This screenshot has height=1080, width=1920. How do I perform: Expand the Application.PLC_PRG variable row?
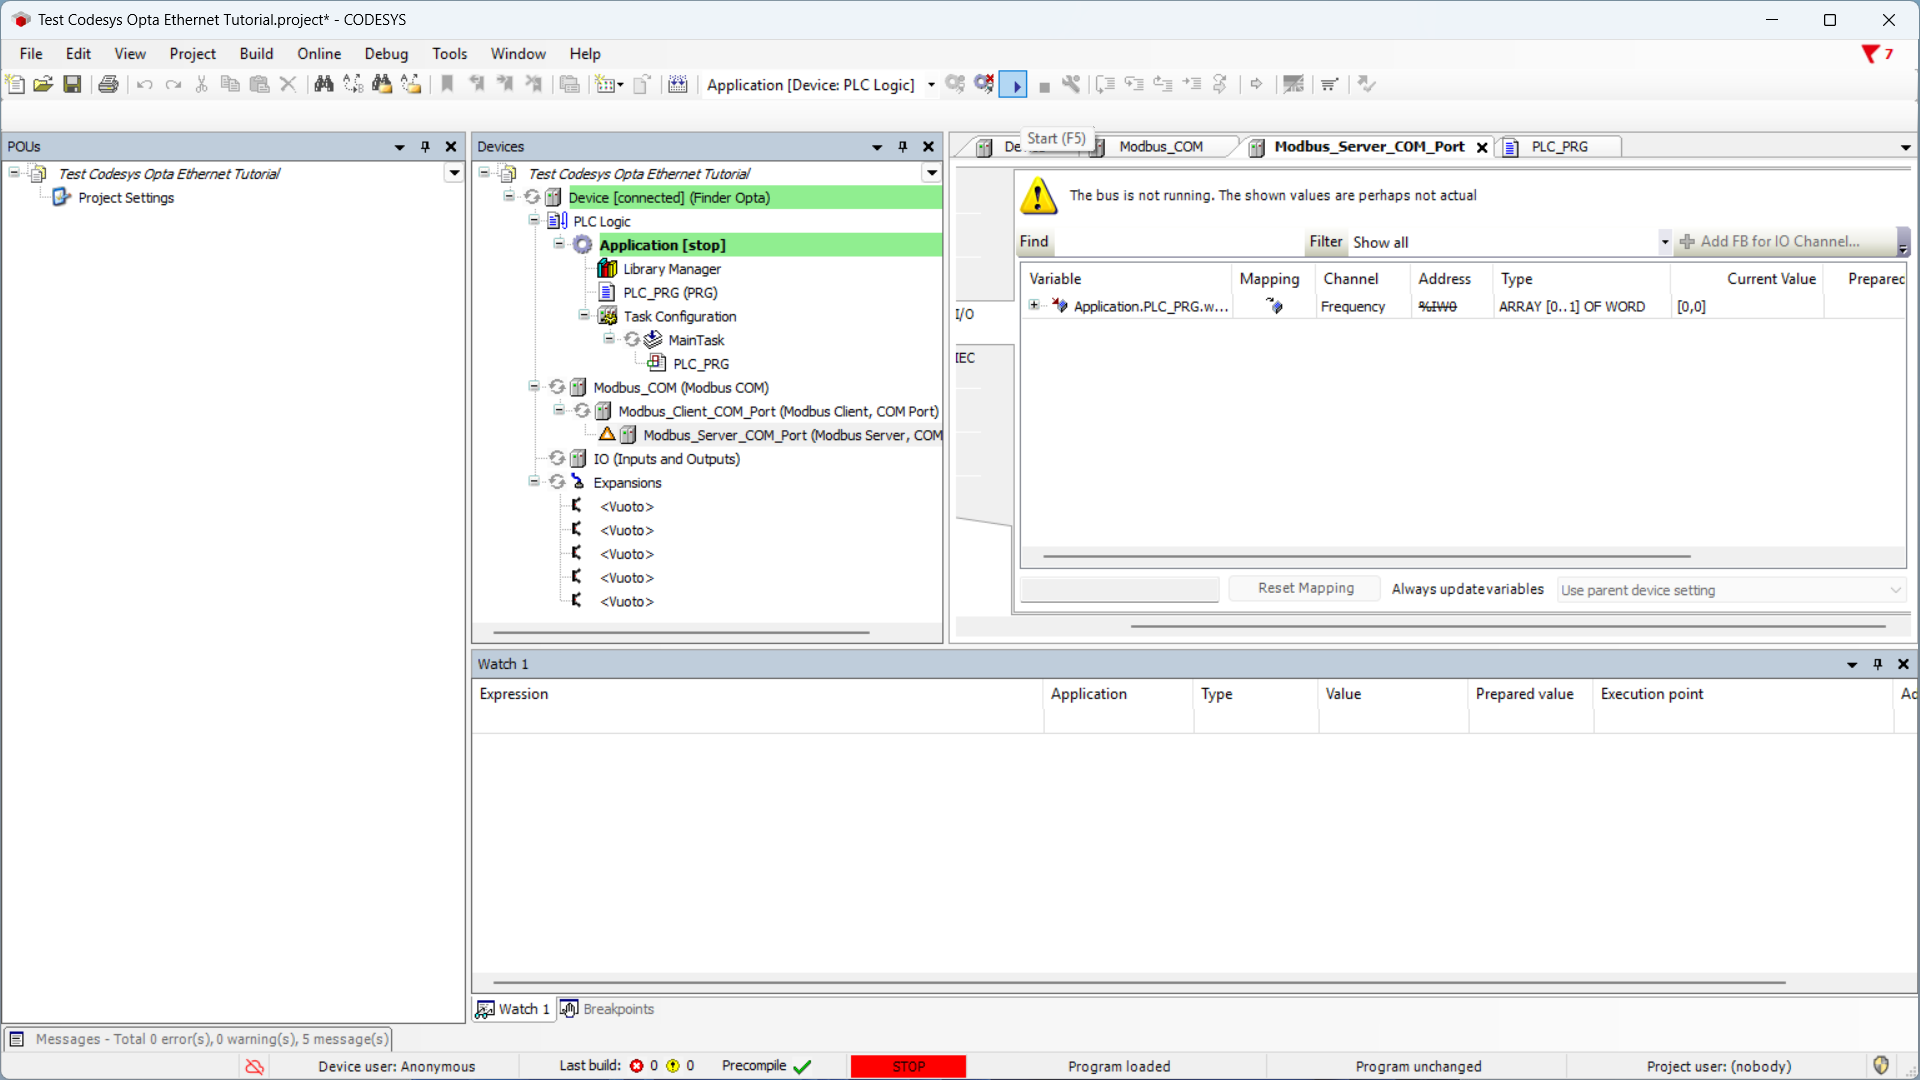point(1034,306)
